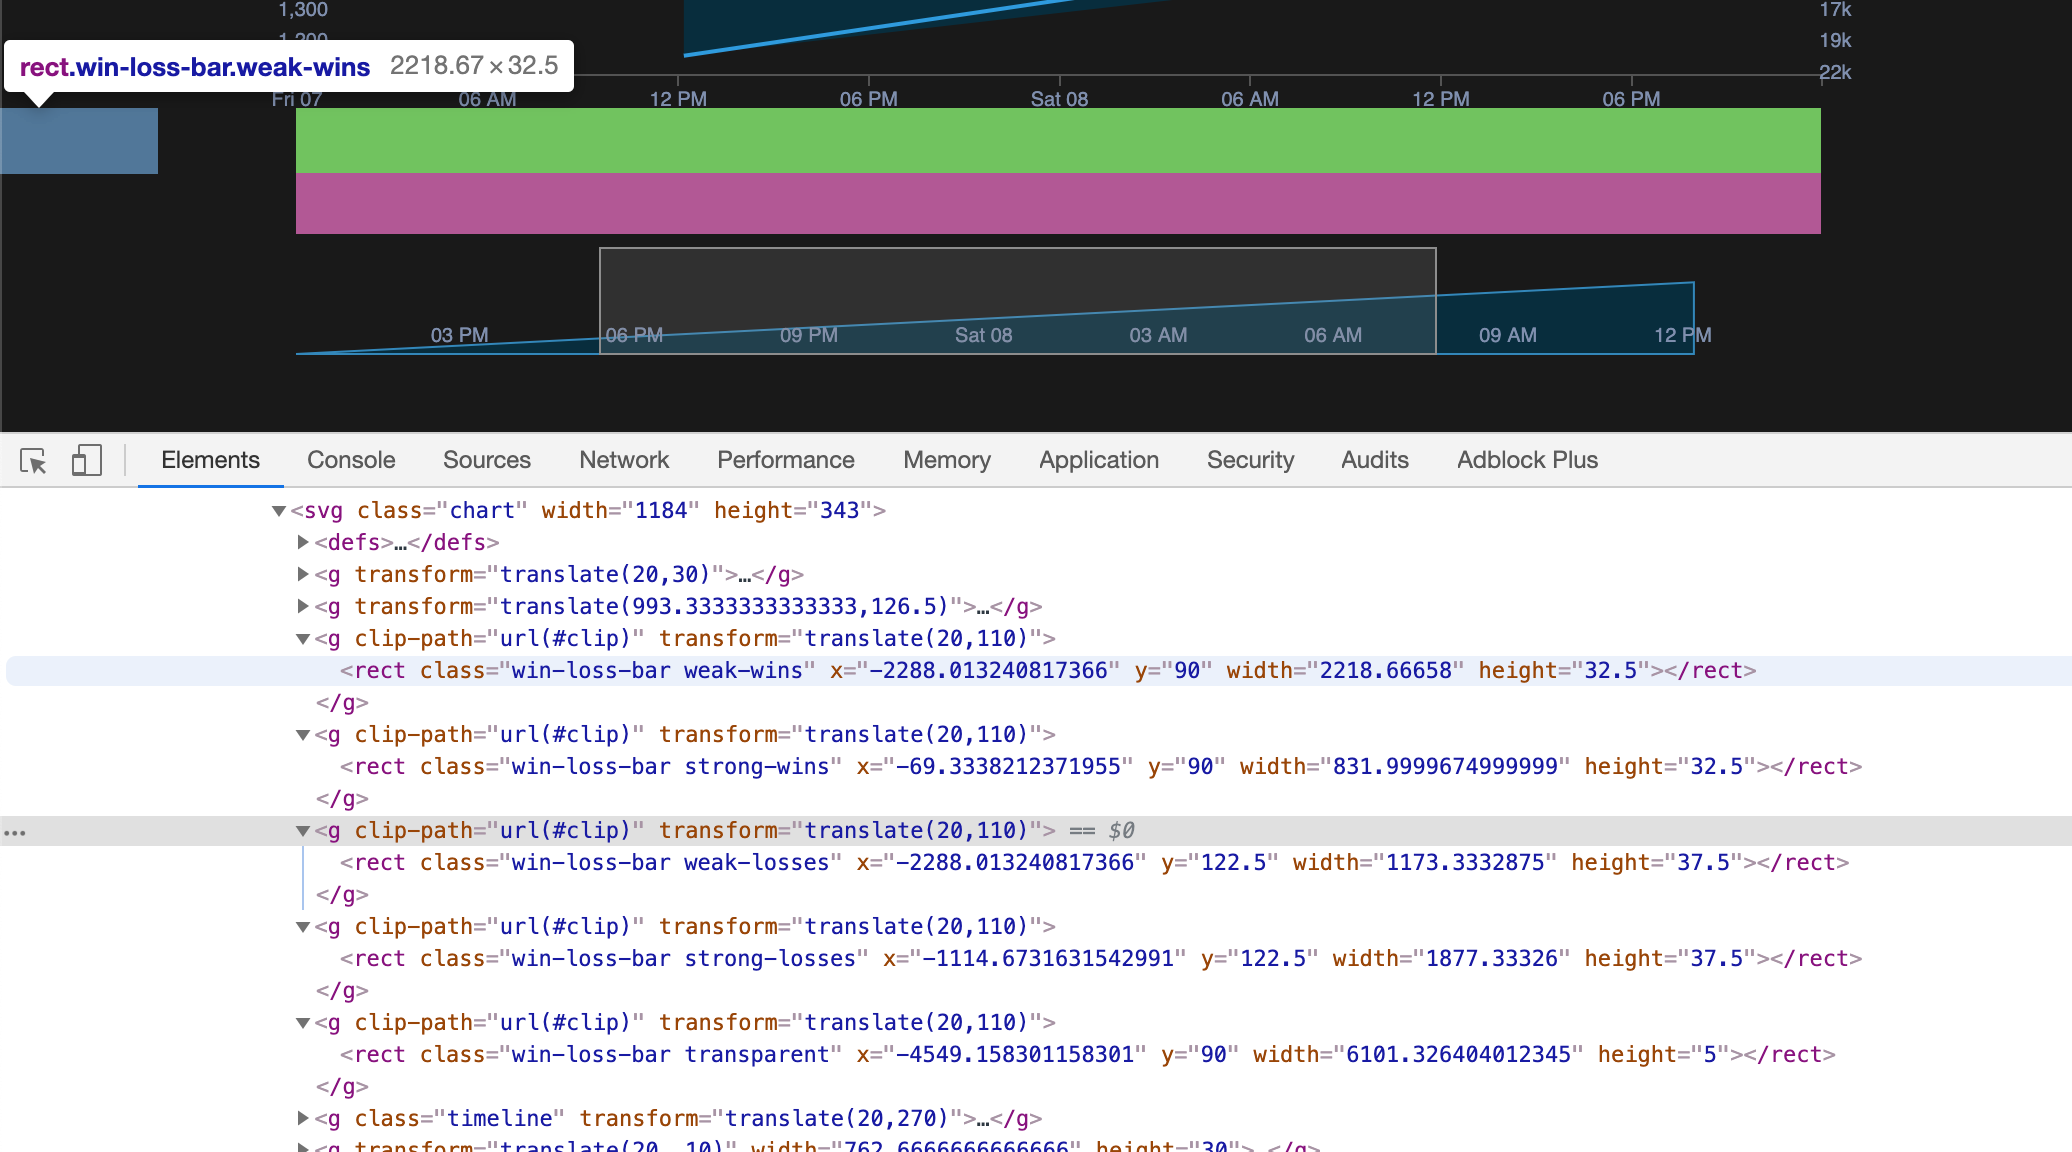
Task: Open the Audits tab
Action: point(1375,460)
